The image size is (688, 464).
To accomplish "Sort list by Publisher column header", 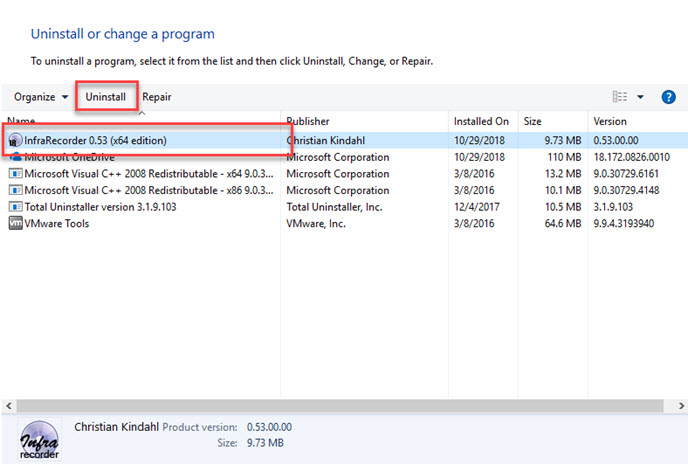I will click(308, 121).
